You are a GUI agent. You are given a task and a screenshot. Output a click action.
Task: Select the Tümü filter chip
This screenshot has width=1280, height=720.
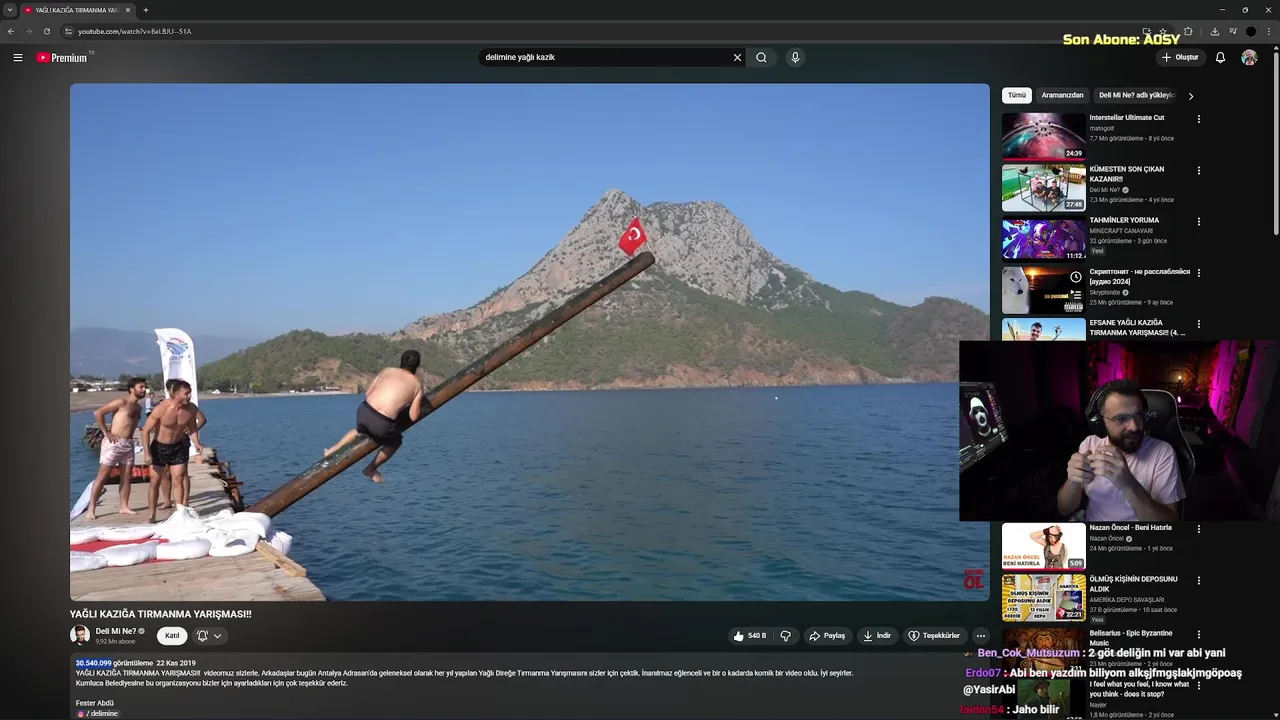pyautogui.click(x=1017, y=95)
